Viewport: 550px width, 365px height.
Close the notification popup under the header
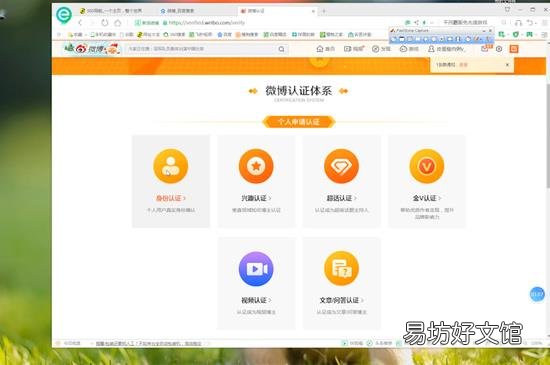tap(507, 65)
